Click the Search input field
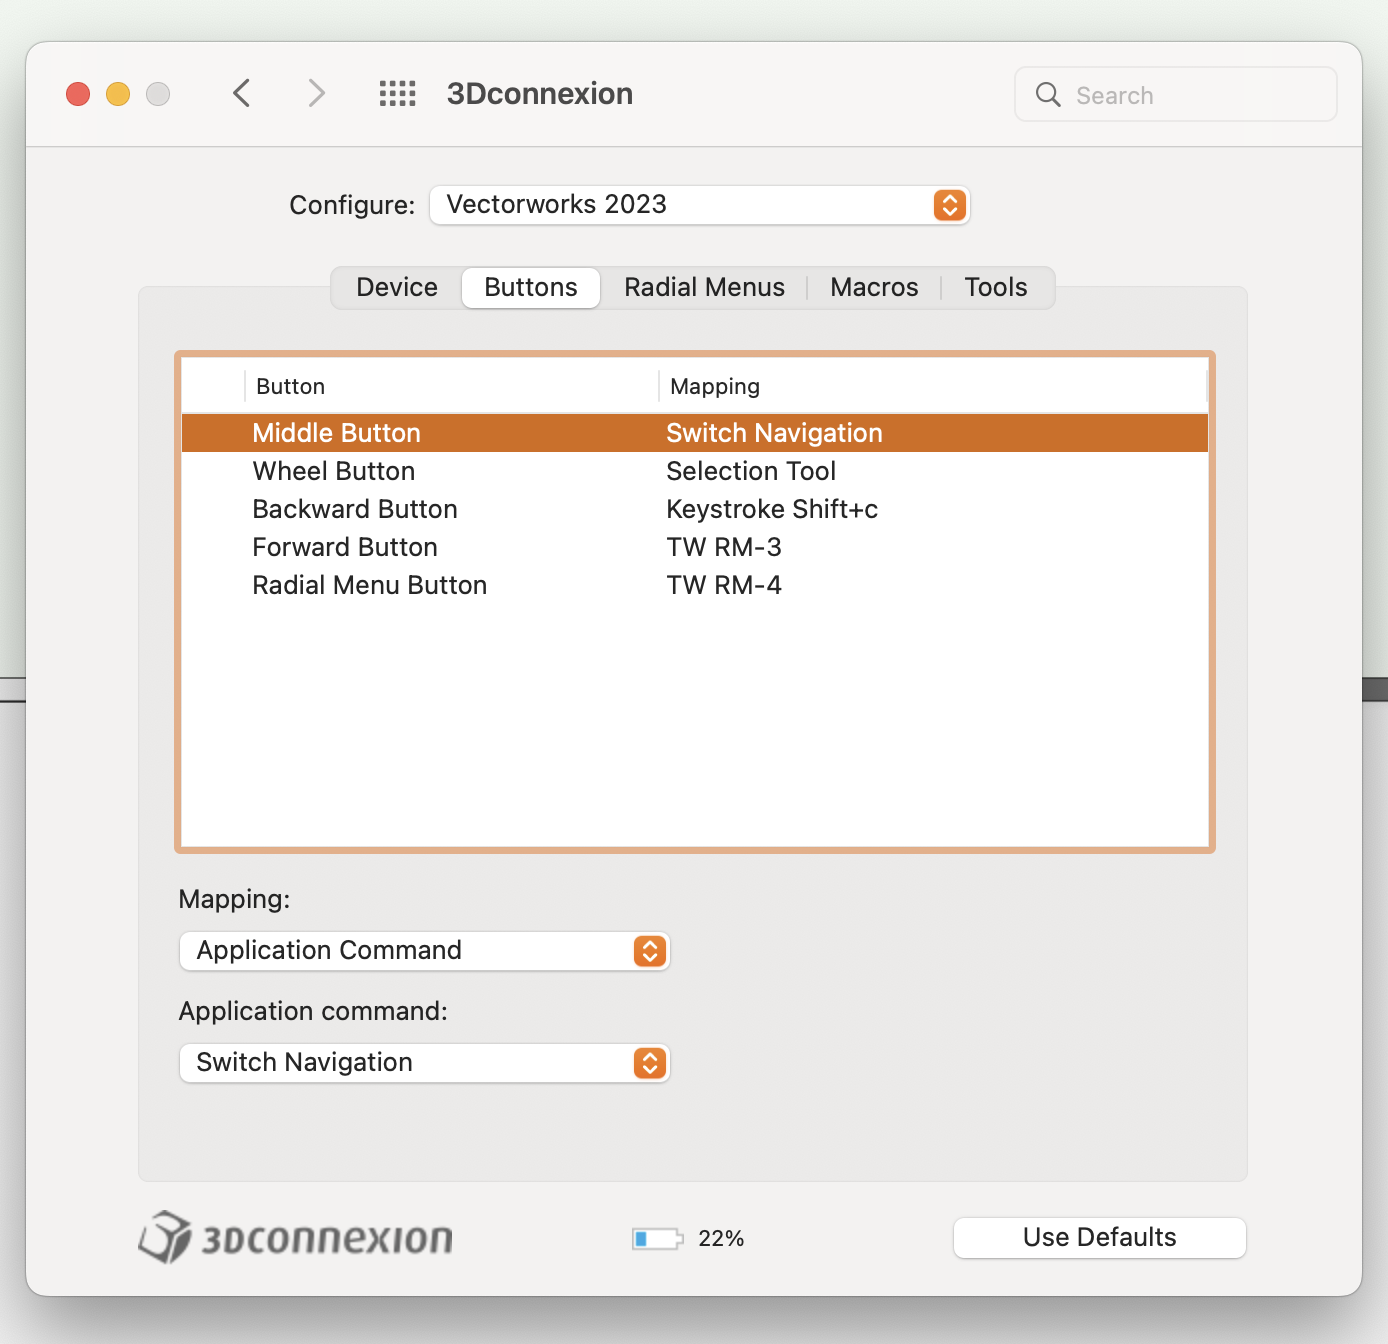This screenshot has height=1344, width=1388. [1195, 95]
